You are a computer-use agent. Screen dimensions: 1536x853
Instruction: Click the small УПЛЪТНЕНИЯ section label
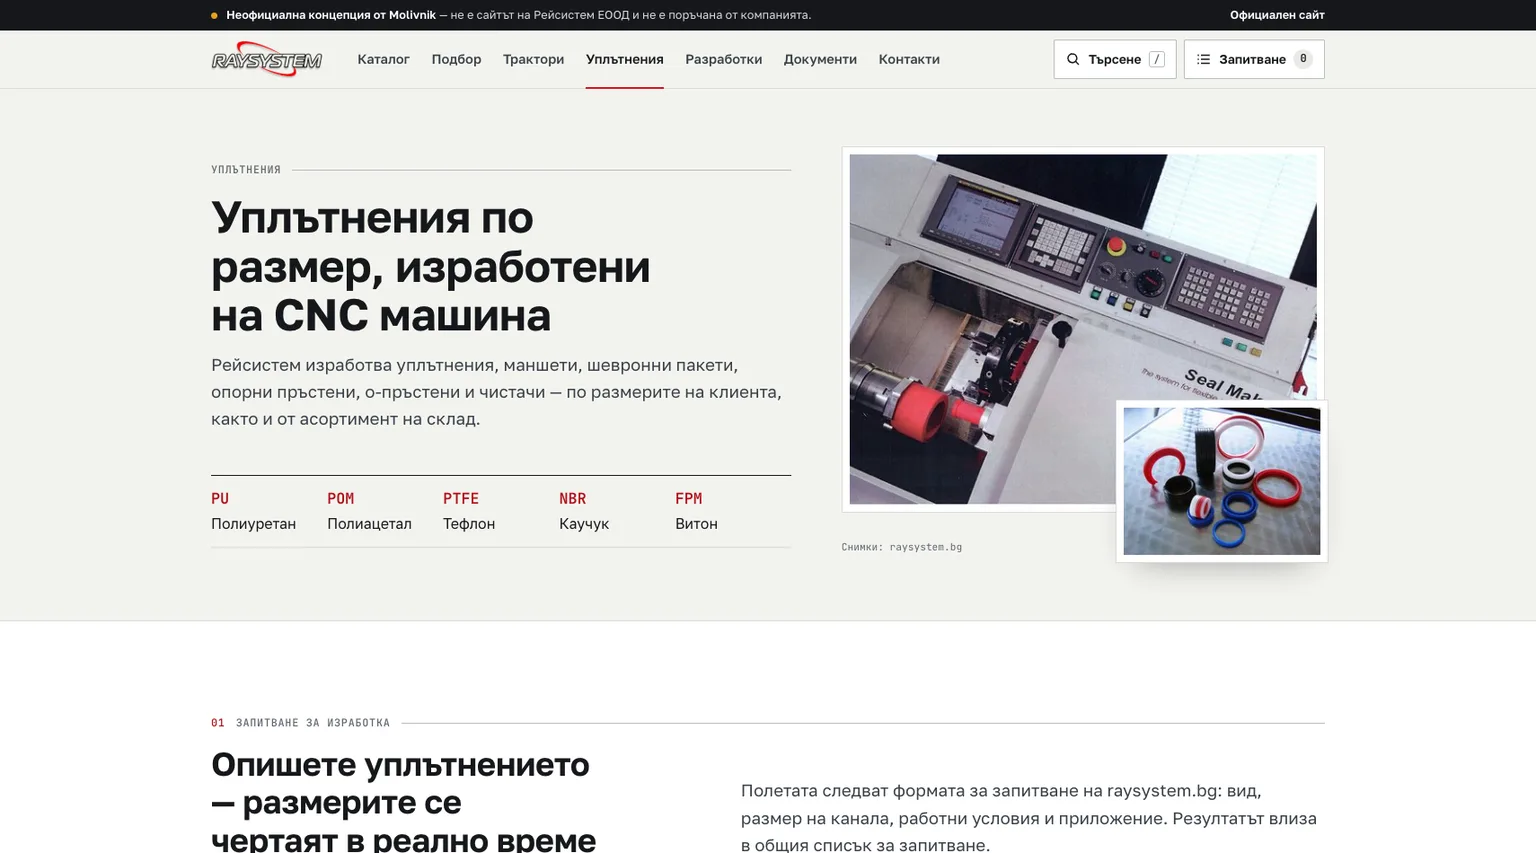click(x=246, y=170)
